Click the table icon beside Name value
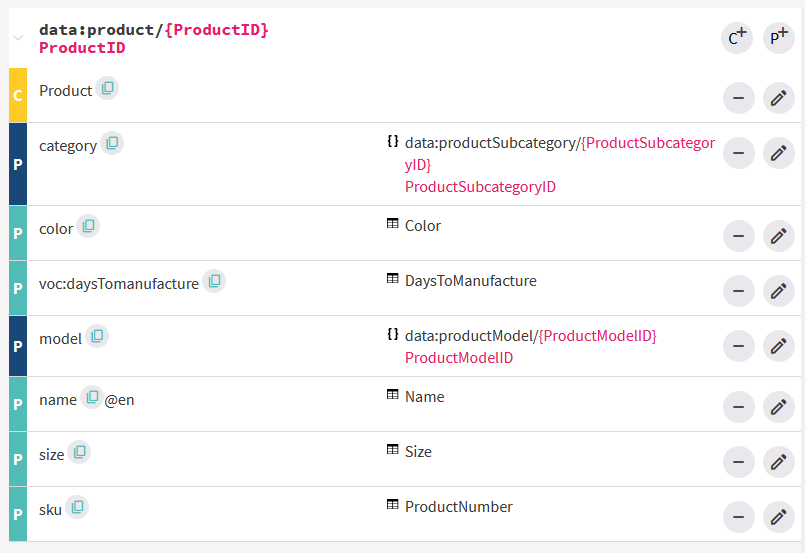 (x=392, y=394)
